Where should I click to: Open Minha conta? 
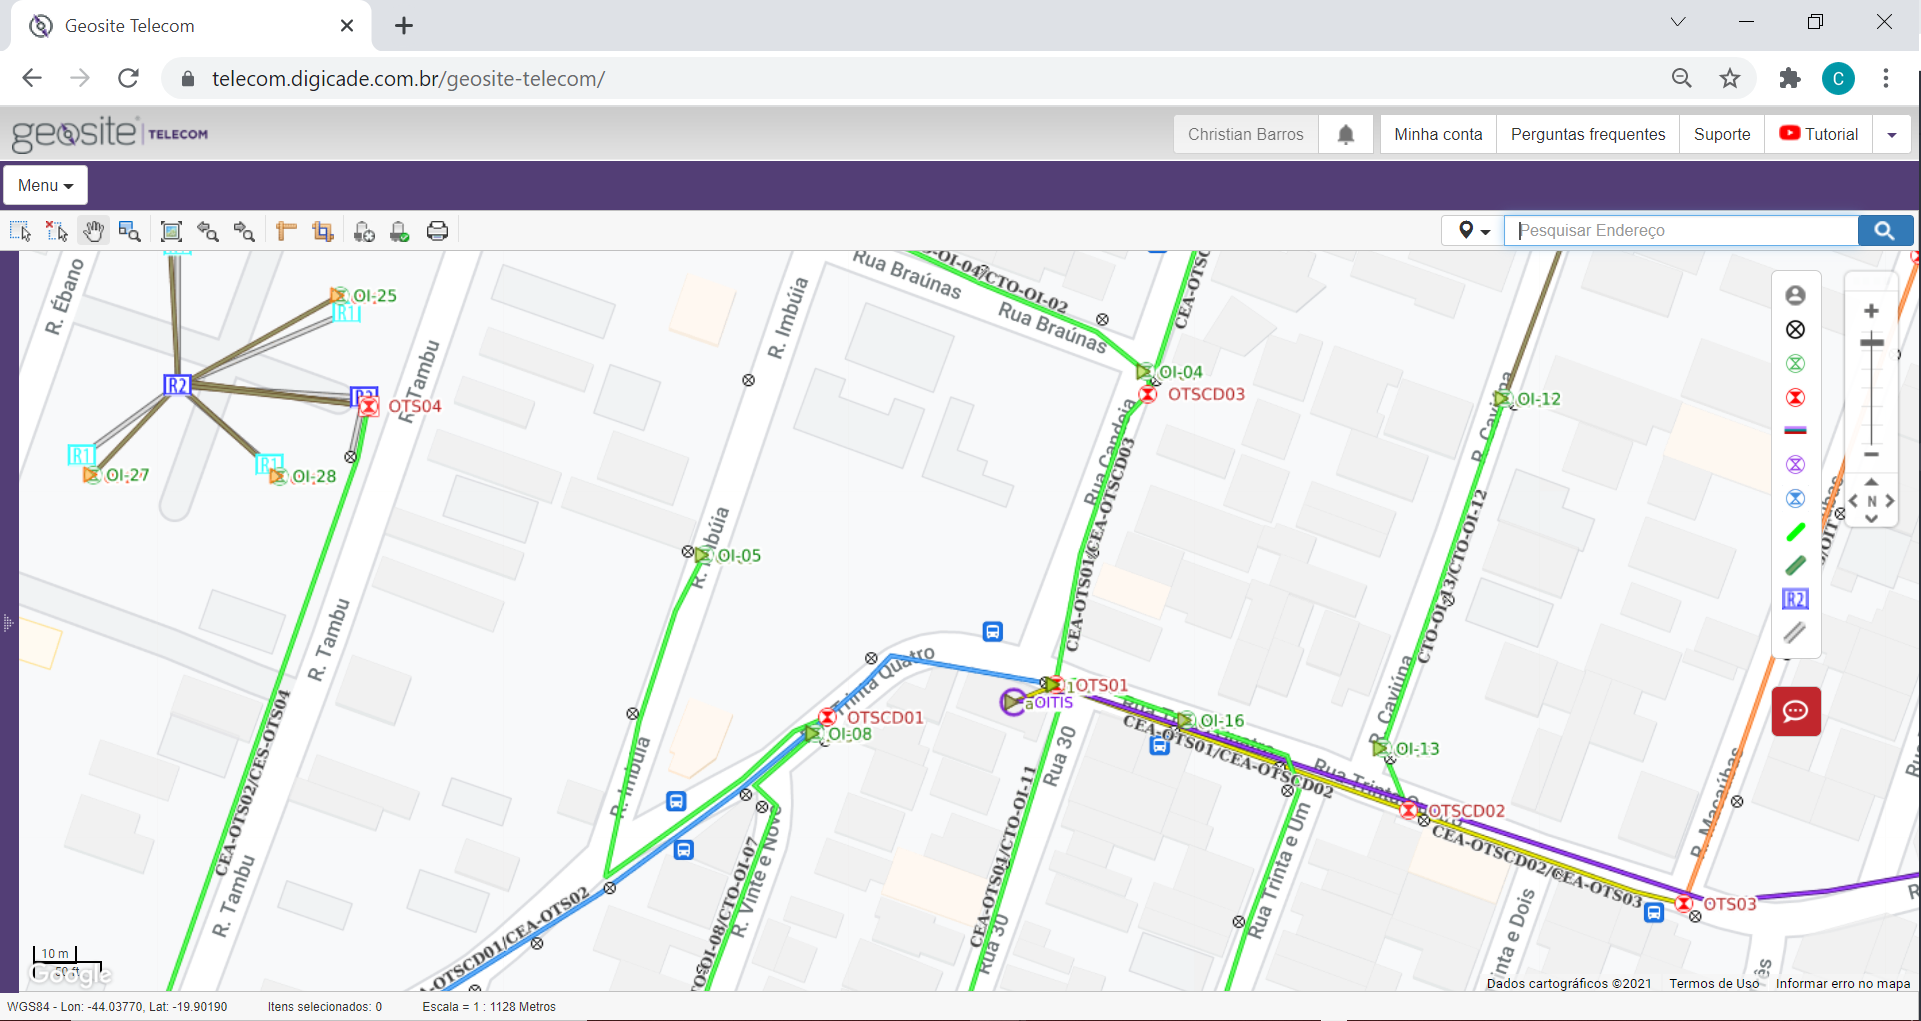(x=1438, y=134)
